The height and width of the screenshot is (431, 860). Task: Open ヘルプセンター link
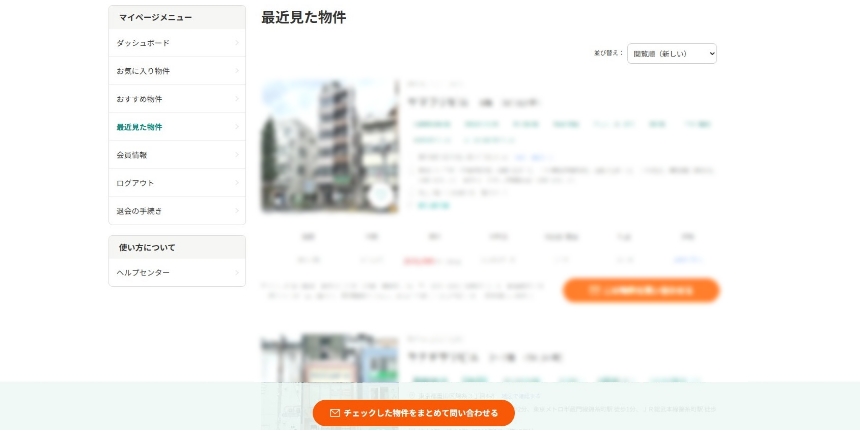click(x=177, y=273)
